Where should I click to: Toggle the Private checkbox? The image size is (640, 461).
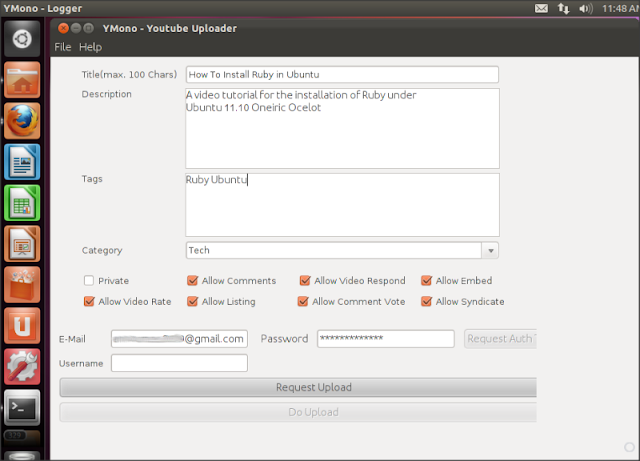89,281
